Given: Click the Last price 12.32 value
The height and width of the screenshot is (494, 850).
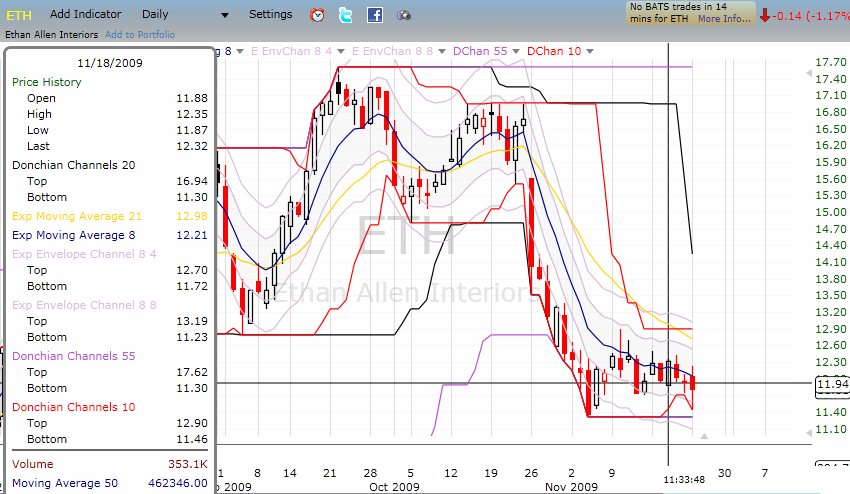Looking at the screenshot, I should coord(192,146).
